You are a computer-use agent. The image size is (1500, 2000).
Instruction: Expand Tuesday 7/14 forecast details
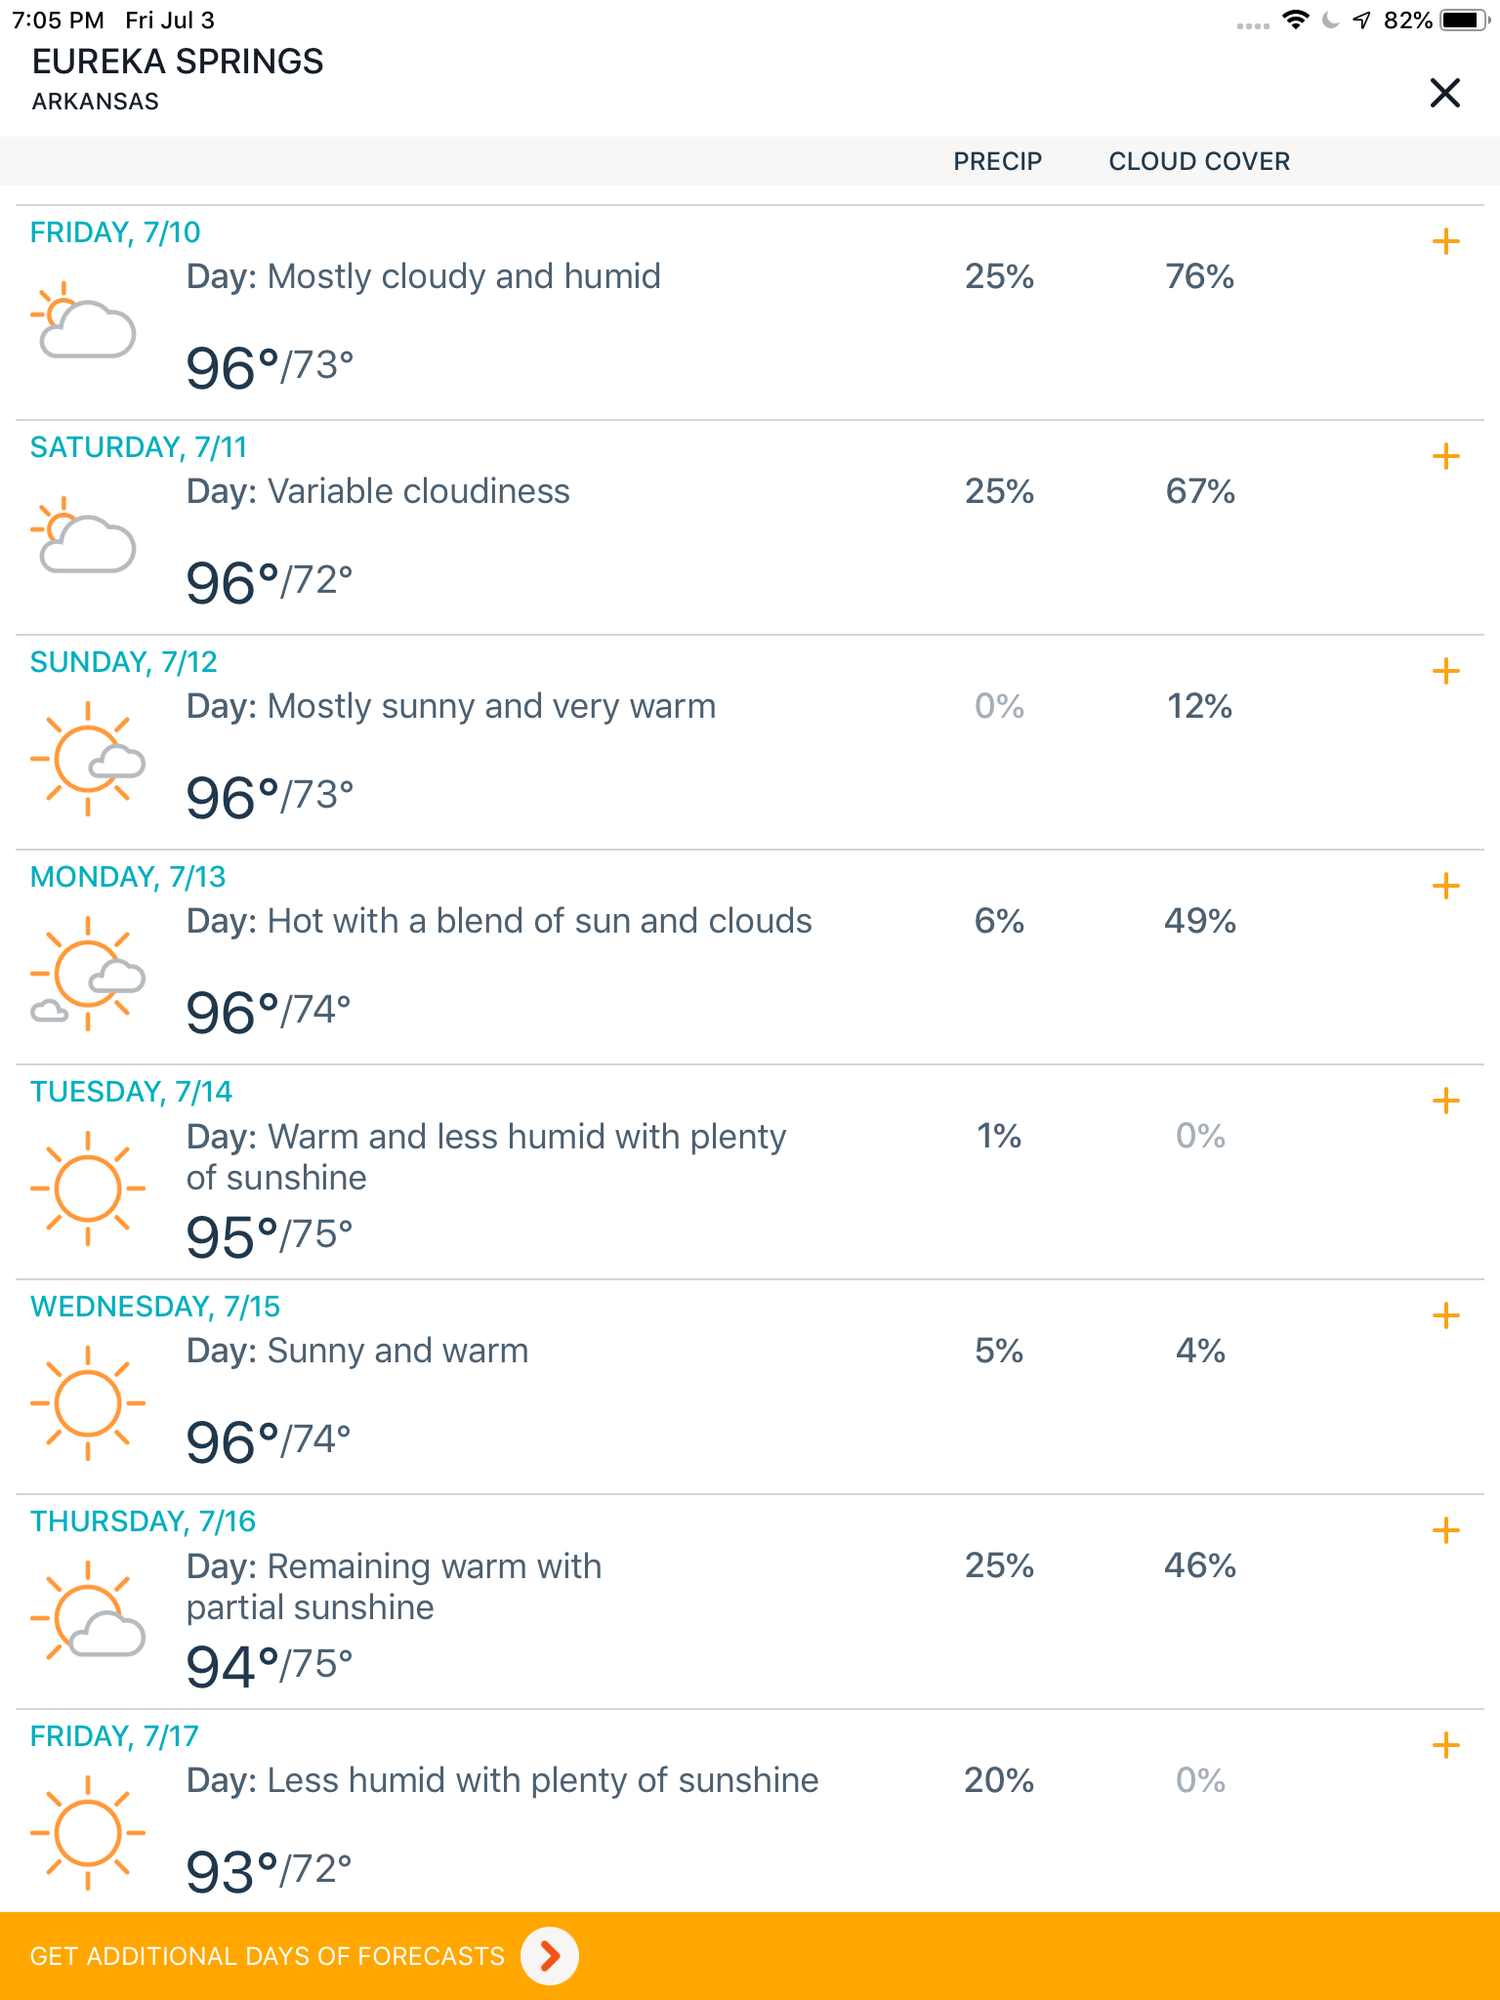[x=1446, y=1101]
